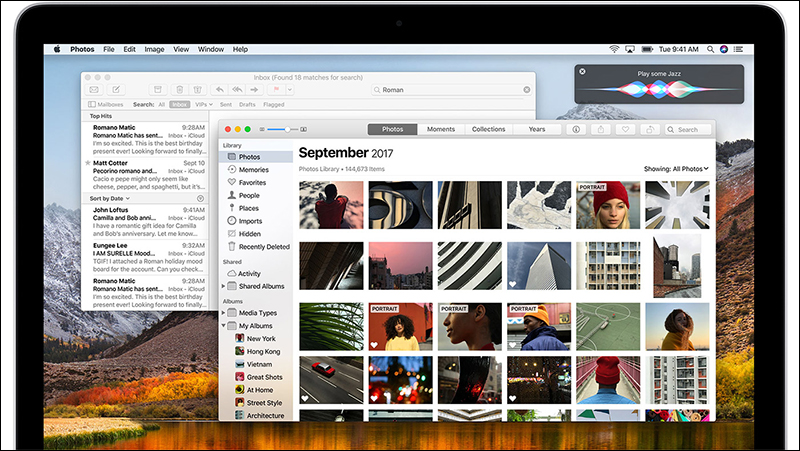Clear the Roman search field in Mail
The width and height of the screenshot is (800, 451).
tap(527, 90)
